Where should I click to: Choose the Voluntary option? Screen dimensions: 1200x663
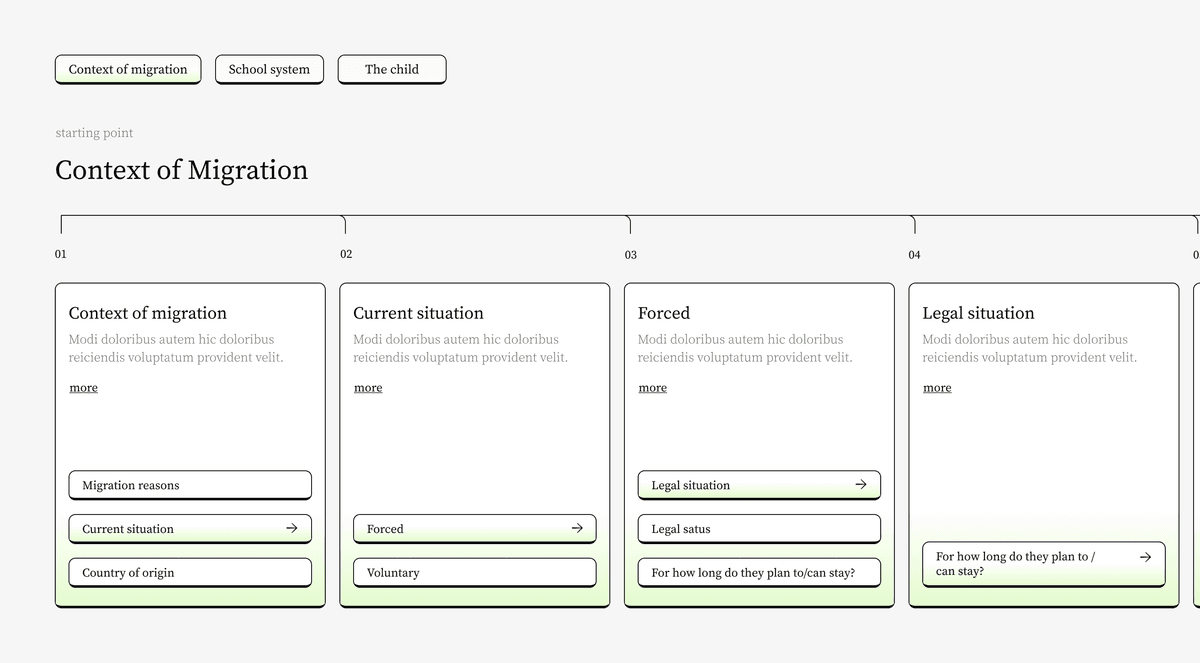(x=474, y=573)
